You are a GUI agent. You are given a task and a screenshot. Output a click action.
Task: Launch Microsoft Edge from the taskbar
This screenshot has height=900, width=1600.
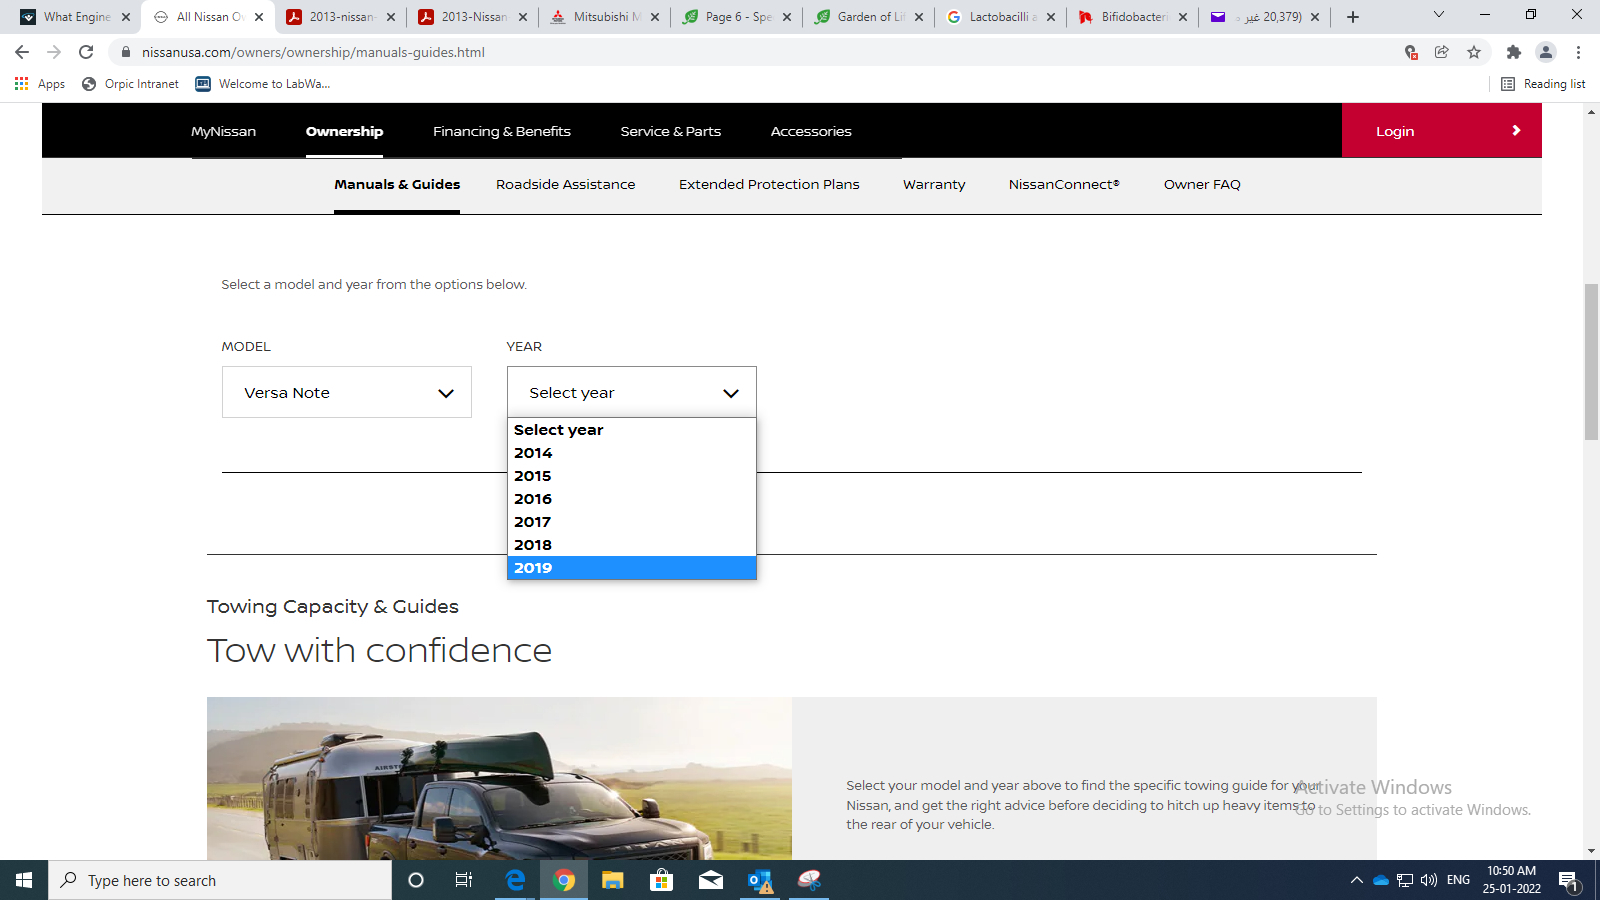coord(515,880)
